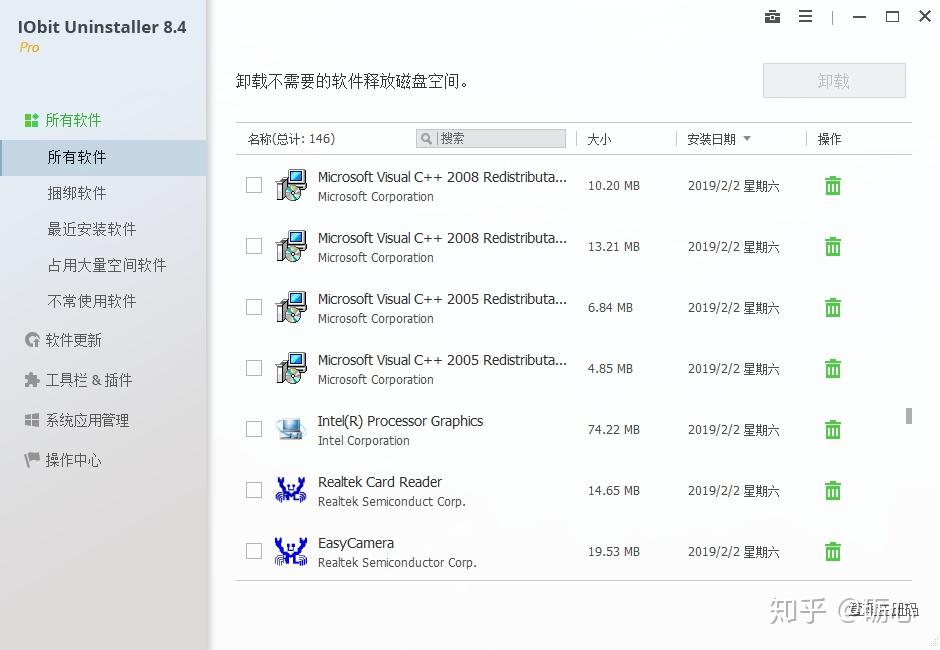Toggle the 安装日期 sort arrow
The width and height of the screenshot is (940, 650).
pyautogui.click(x=747, y=139)
